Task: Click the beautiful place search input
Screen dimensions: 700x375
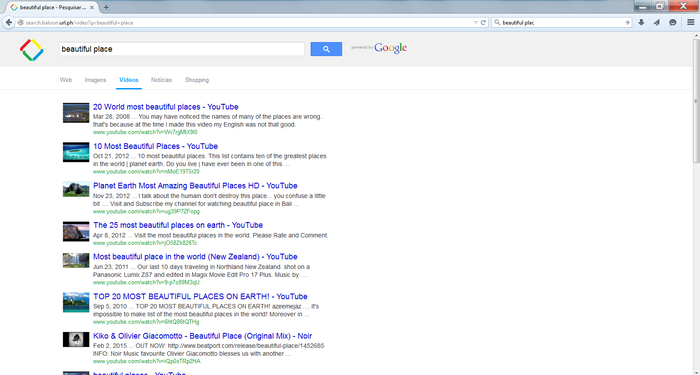Action: (x=182, y=49)
